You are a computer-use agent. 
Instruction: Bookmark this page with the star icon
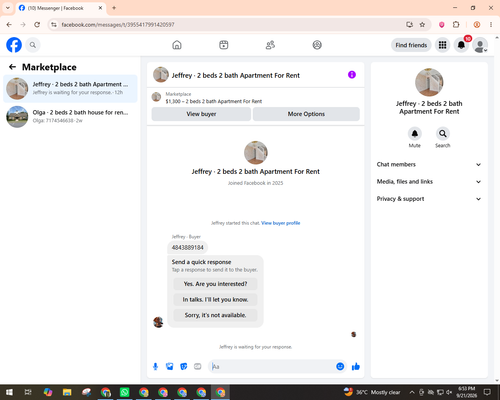(422, 25)
